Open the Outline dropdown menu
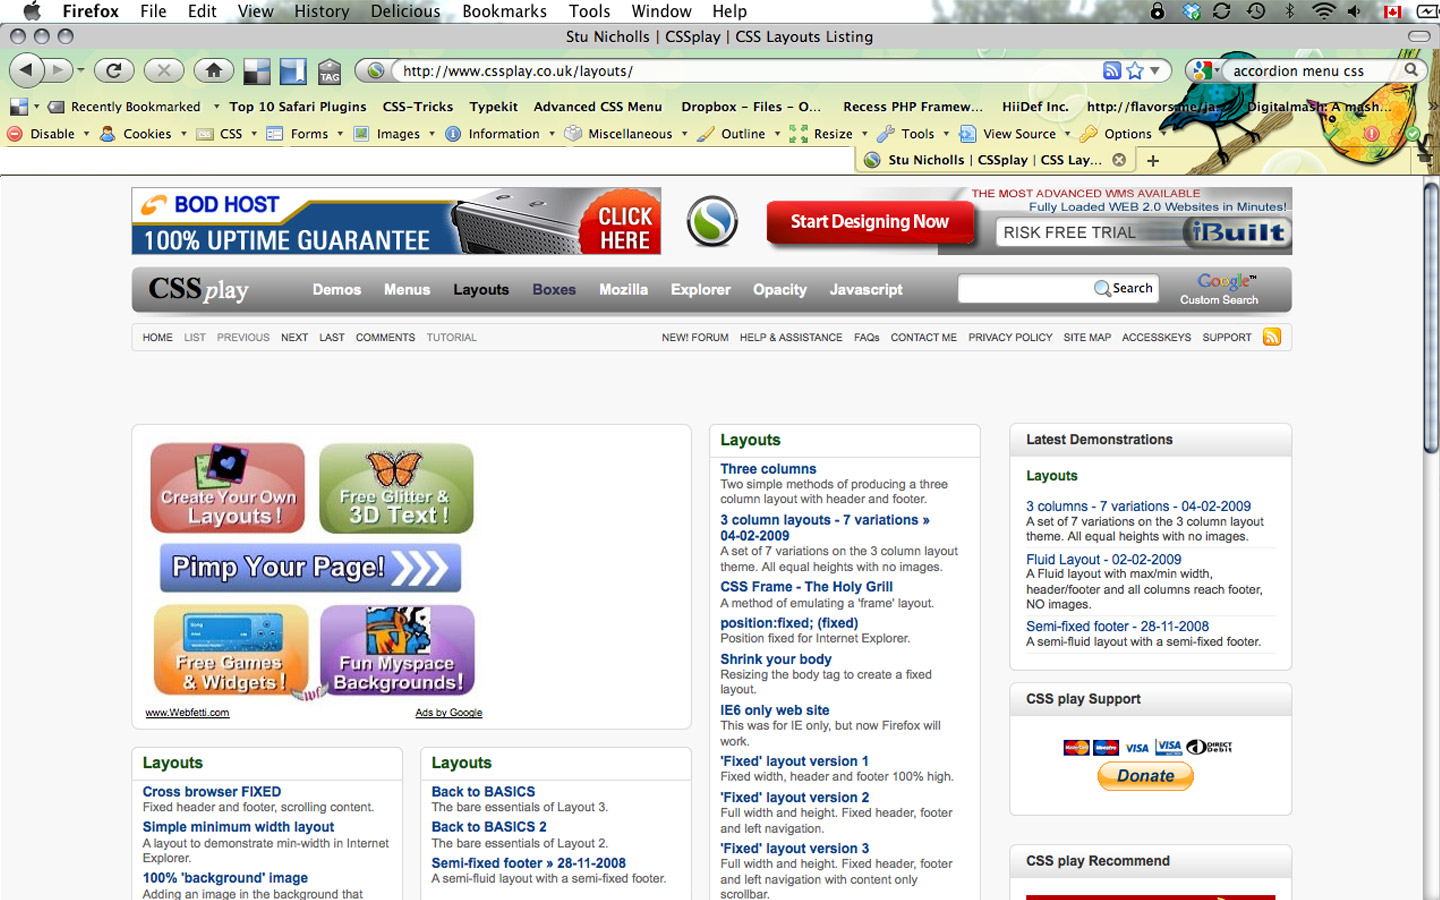The height and width of the screenshot is (900, 1440). (x=740, y=134)
